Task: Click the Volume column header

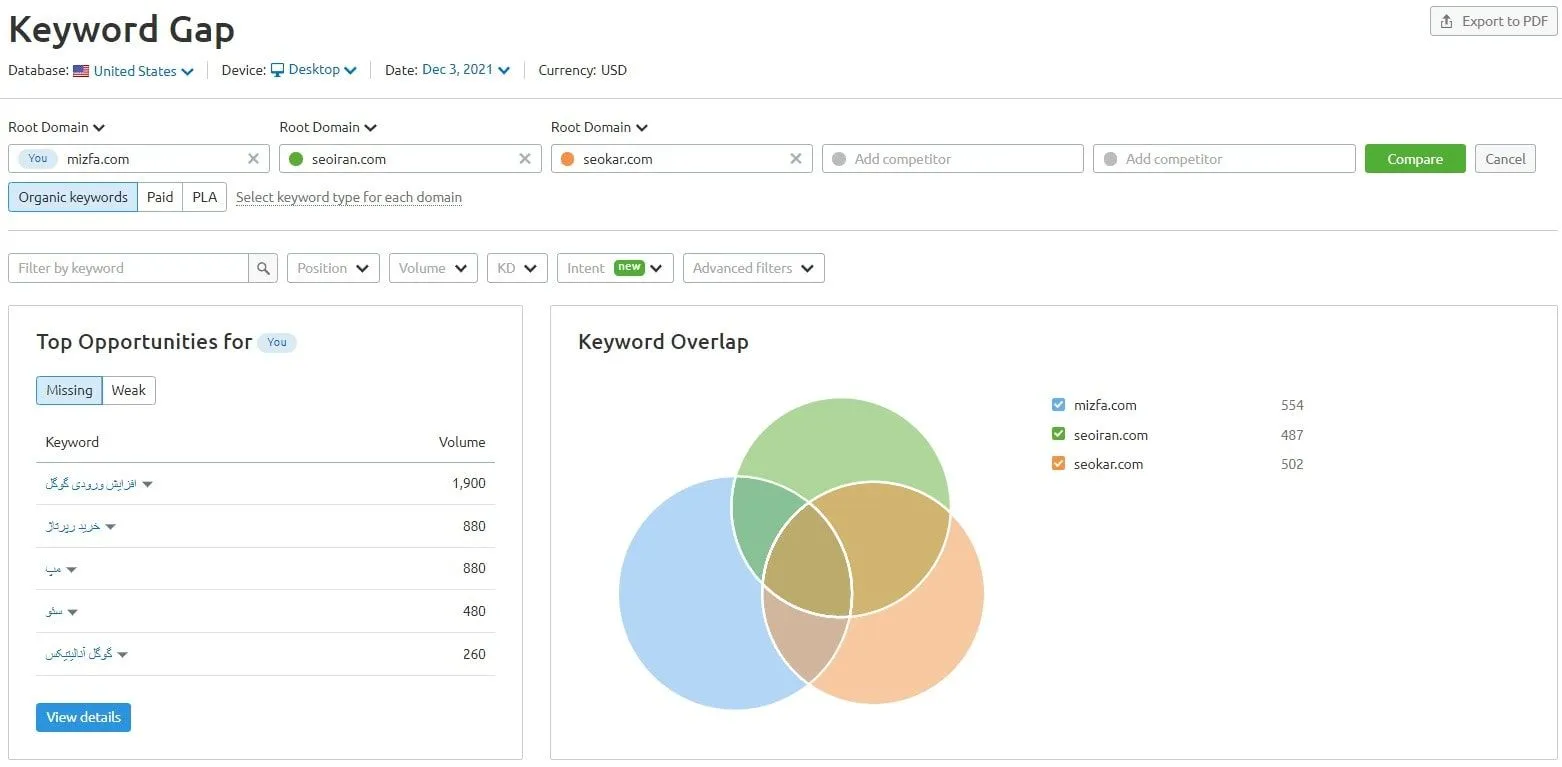Action: pos(462,442)
